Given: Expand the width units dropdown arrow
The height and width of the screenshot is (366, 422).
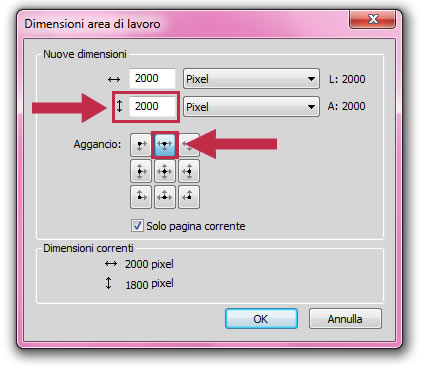Looking at the screenshot, I should coord(311,79).
